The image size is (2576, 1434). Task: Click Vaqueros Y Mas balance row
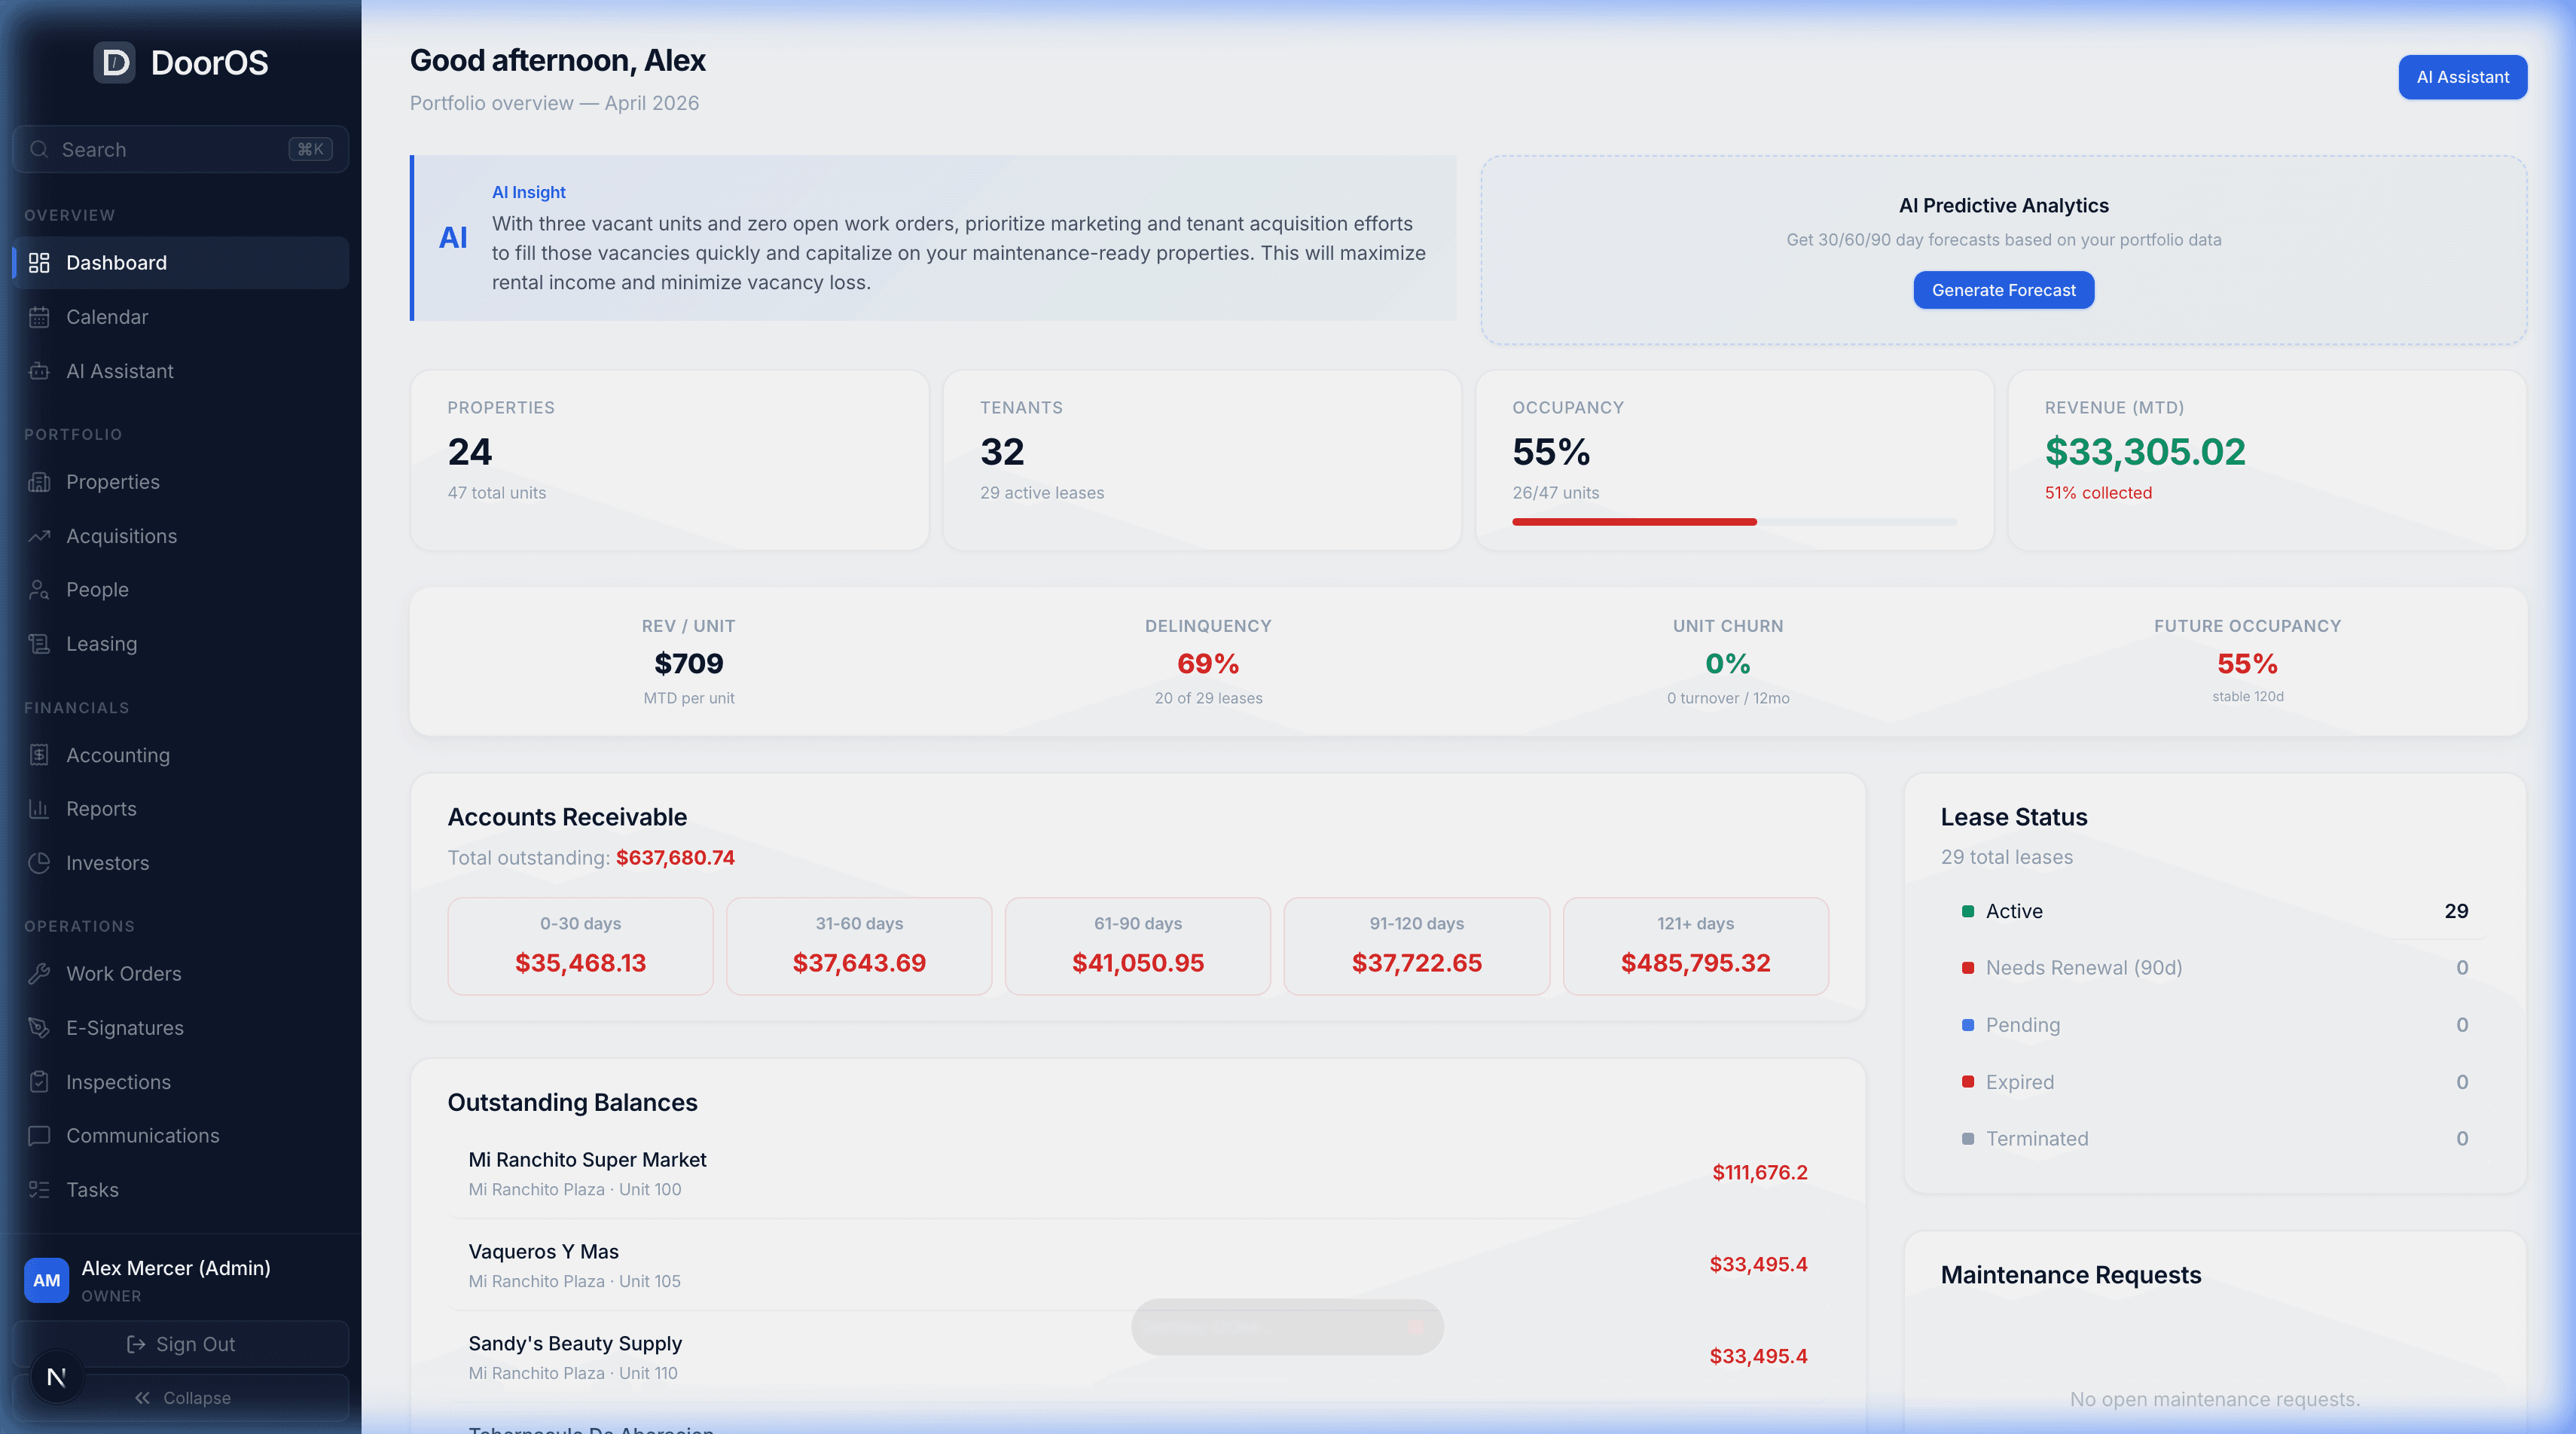coord(1138,1265)
